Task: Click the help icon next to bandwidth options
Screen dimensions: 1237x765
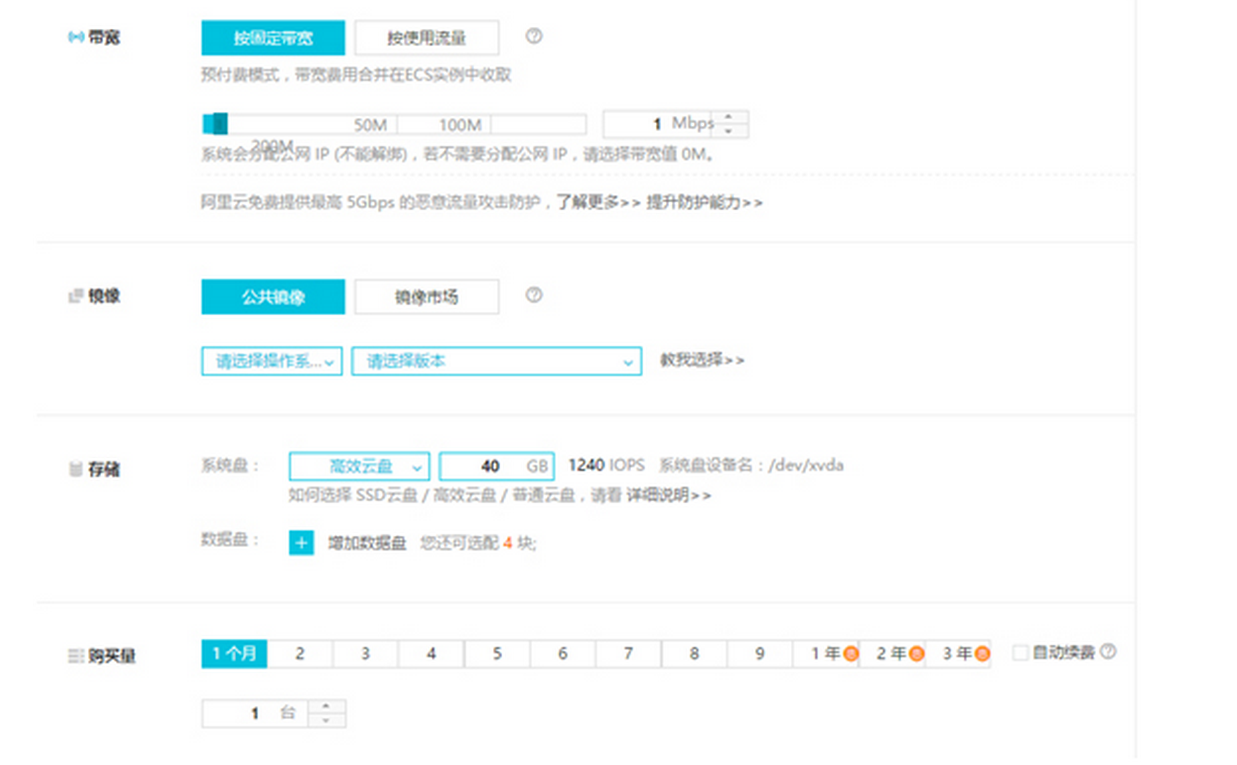Action: pos(534,36)
